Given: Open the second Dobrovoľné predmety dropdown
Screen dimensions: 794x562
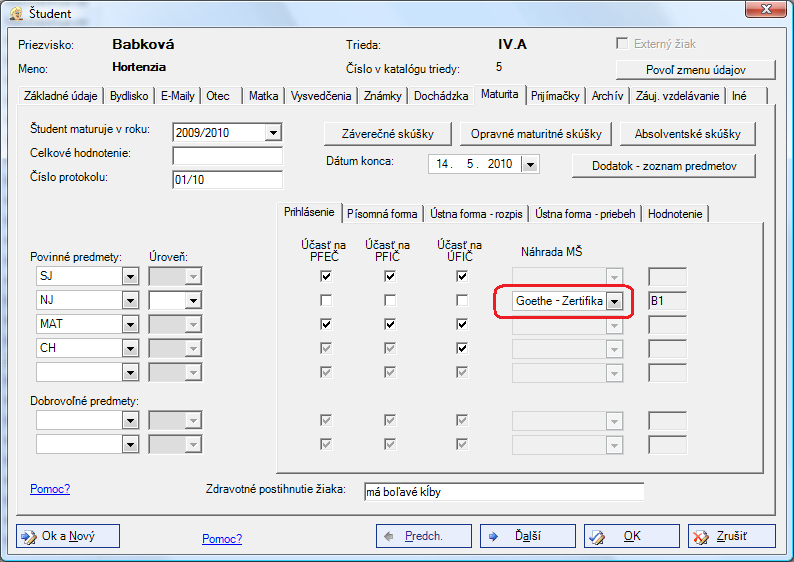Looking at the screenshot, I should (x=130, y=445).
